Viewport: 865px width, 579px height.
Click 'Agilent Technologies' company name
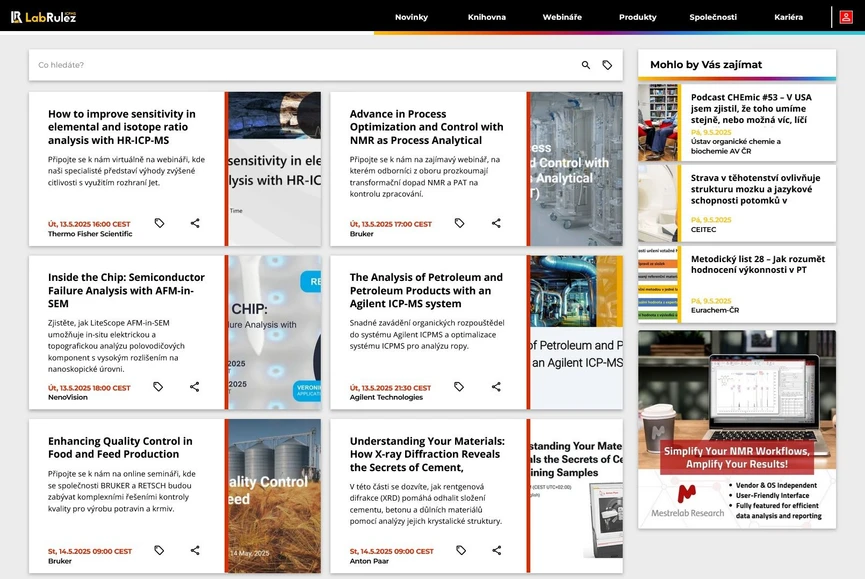(386, 397)
